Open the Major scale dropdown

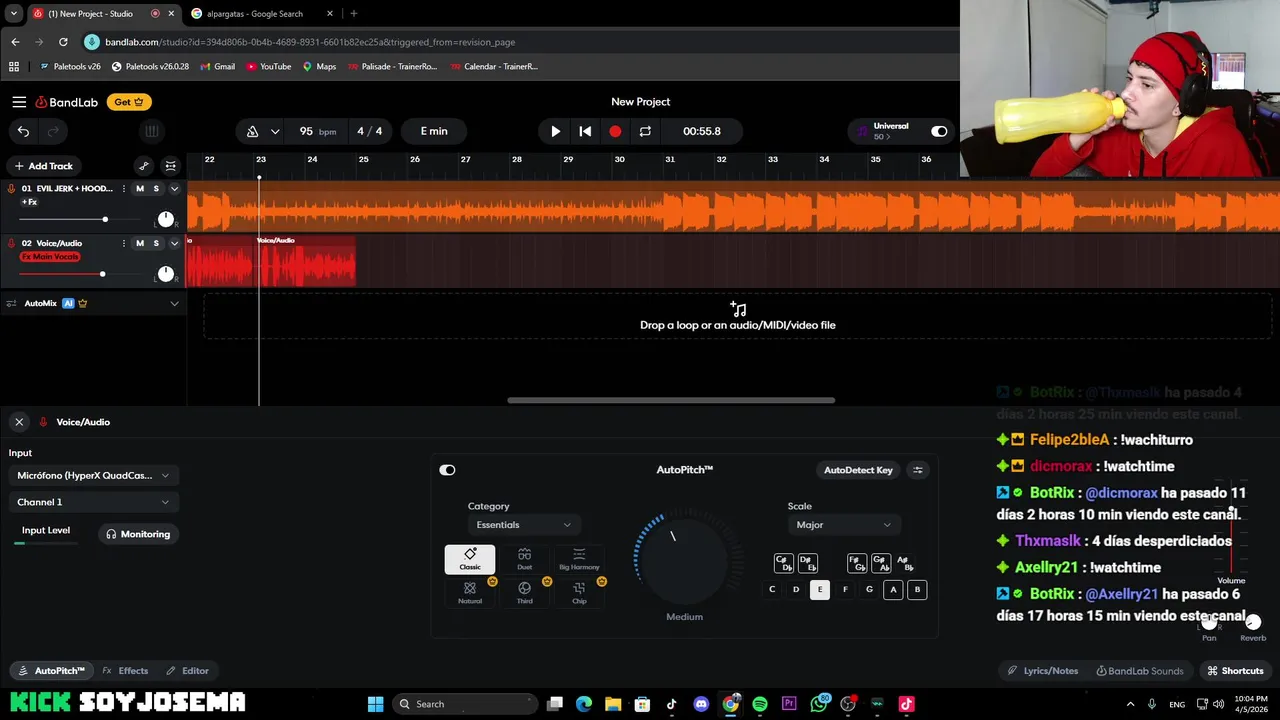click(842, 525)
